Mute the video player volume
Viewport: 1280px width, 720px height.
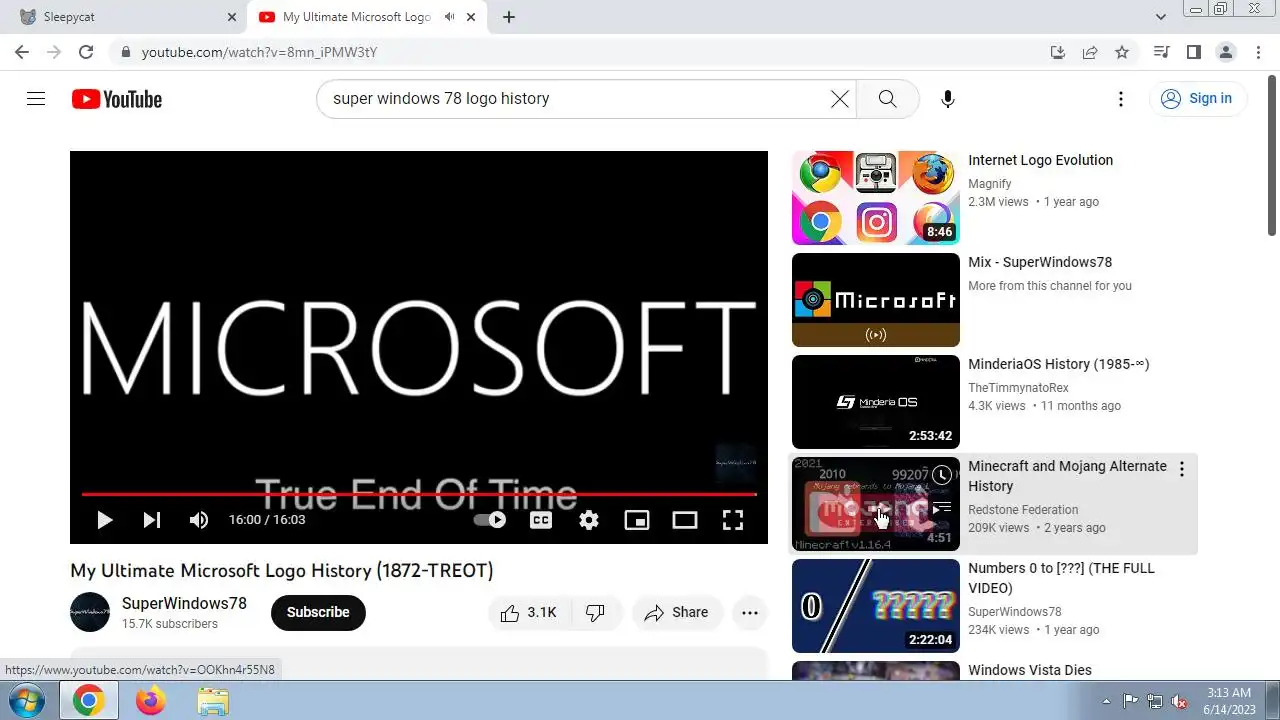[x=199, y=520]
